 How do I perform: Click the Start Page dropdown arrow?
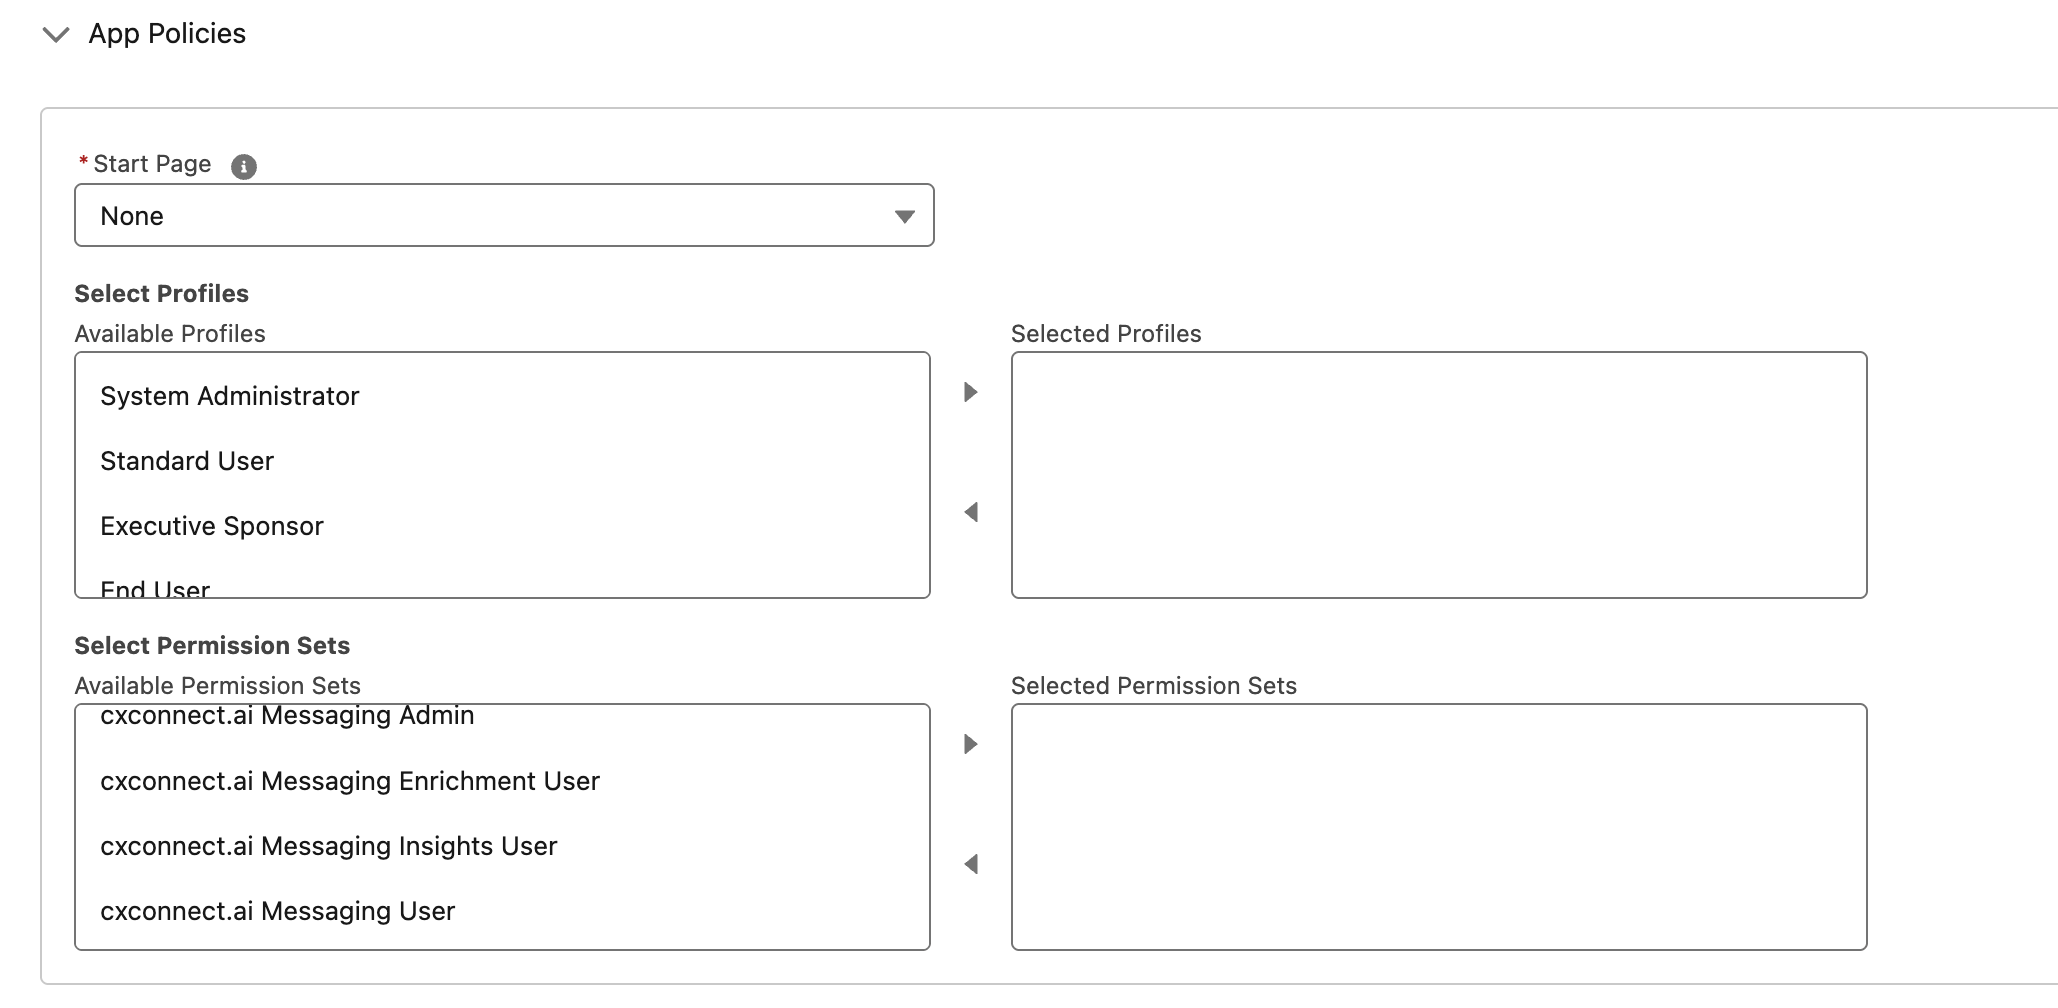[x=905, y=216]
